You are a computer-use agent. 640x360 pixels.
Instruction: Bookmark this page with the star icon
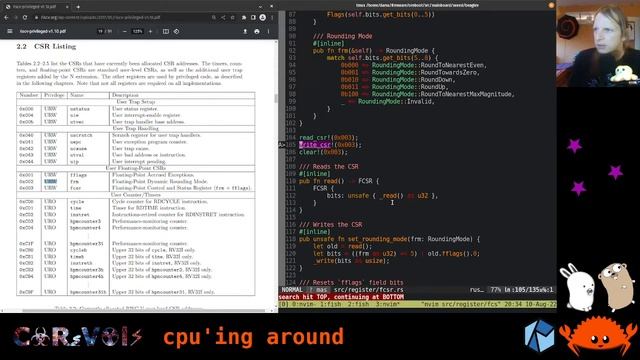pyautogui.click(x=233, y=18)
